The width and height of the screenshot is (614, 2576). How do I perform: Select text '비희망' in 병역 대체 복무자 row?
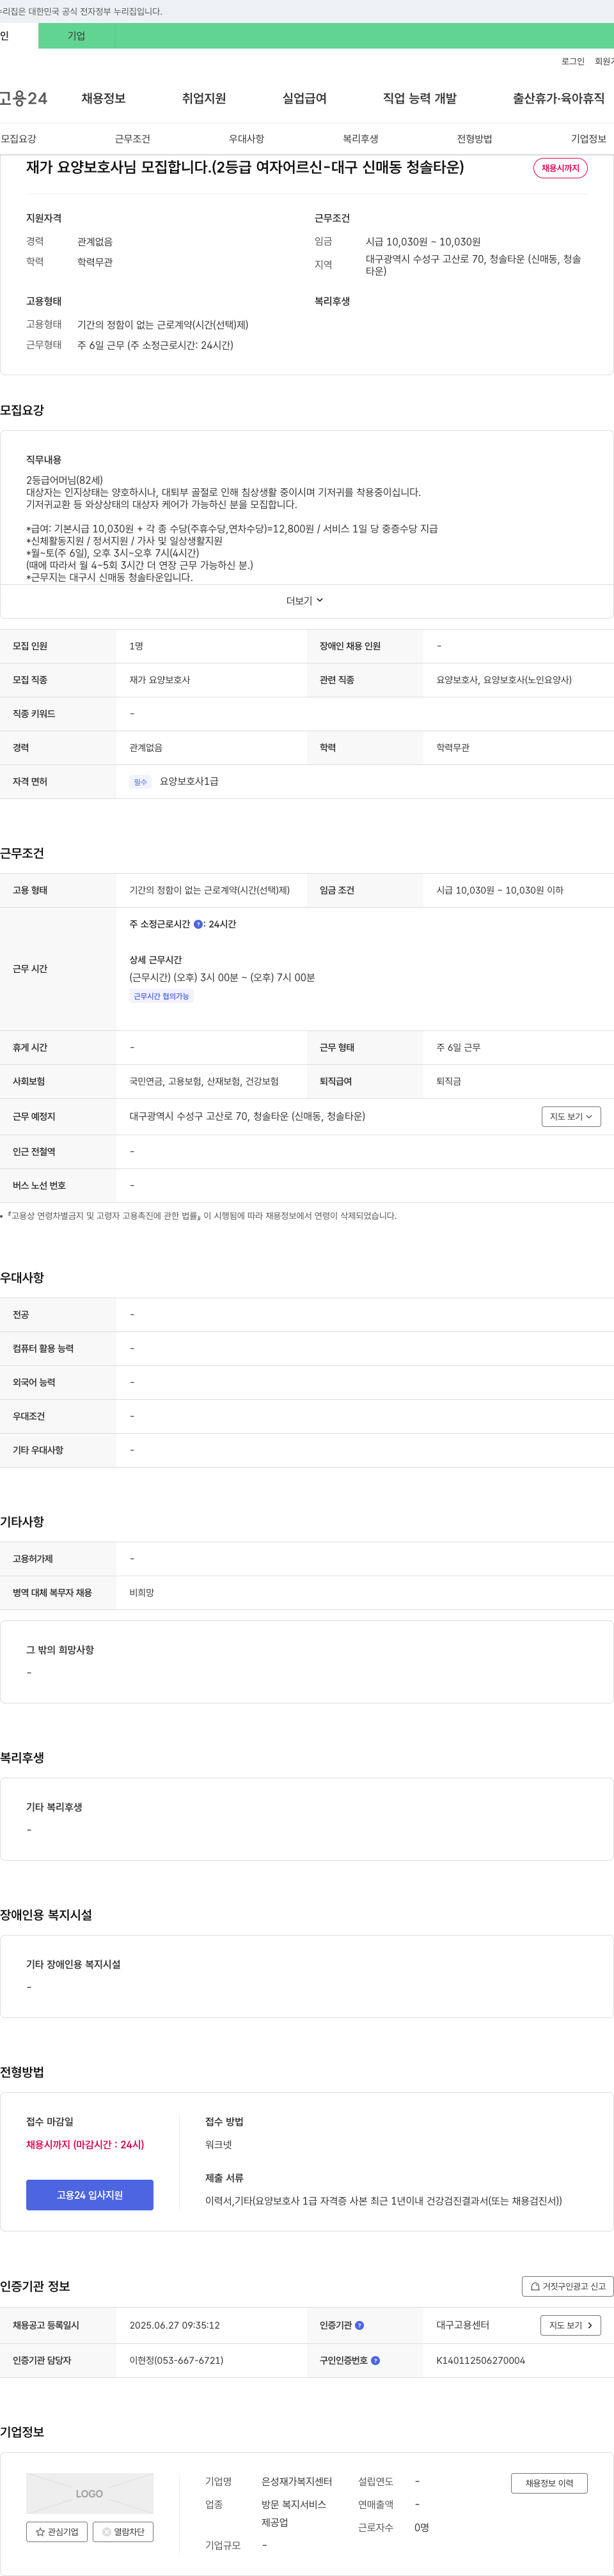tap(142, 1592)
